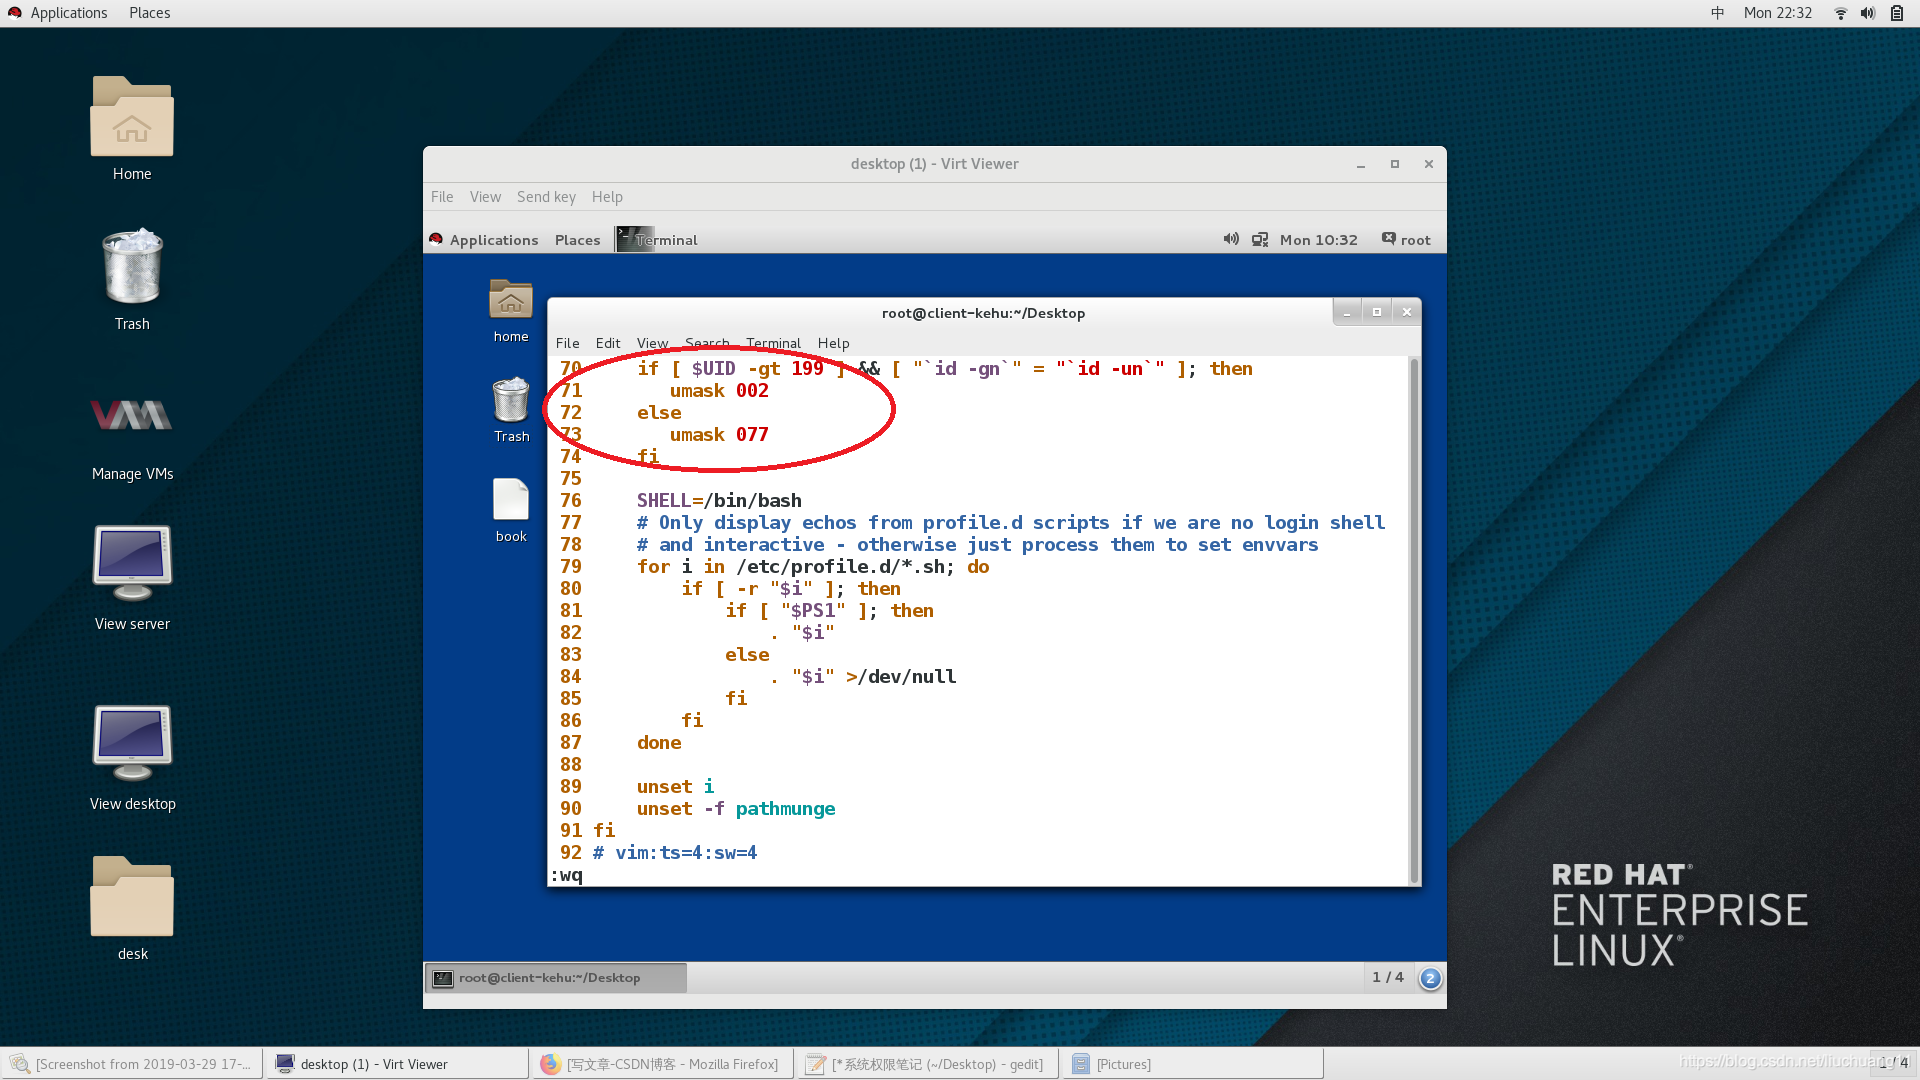Open the host desktop Trash icon
This screenshot has width=1920, height=1080.
pyautogui.click(x=132, y=266)
